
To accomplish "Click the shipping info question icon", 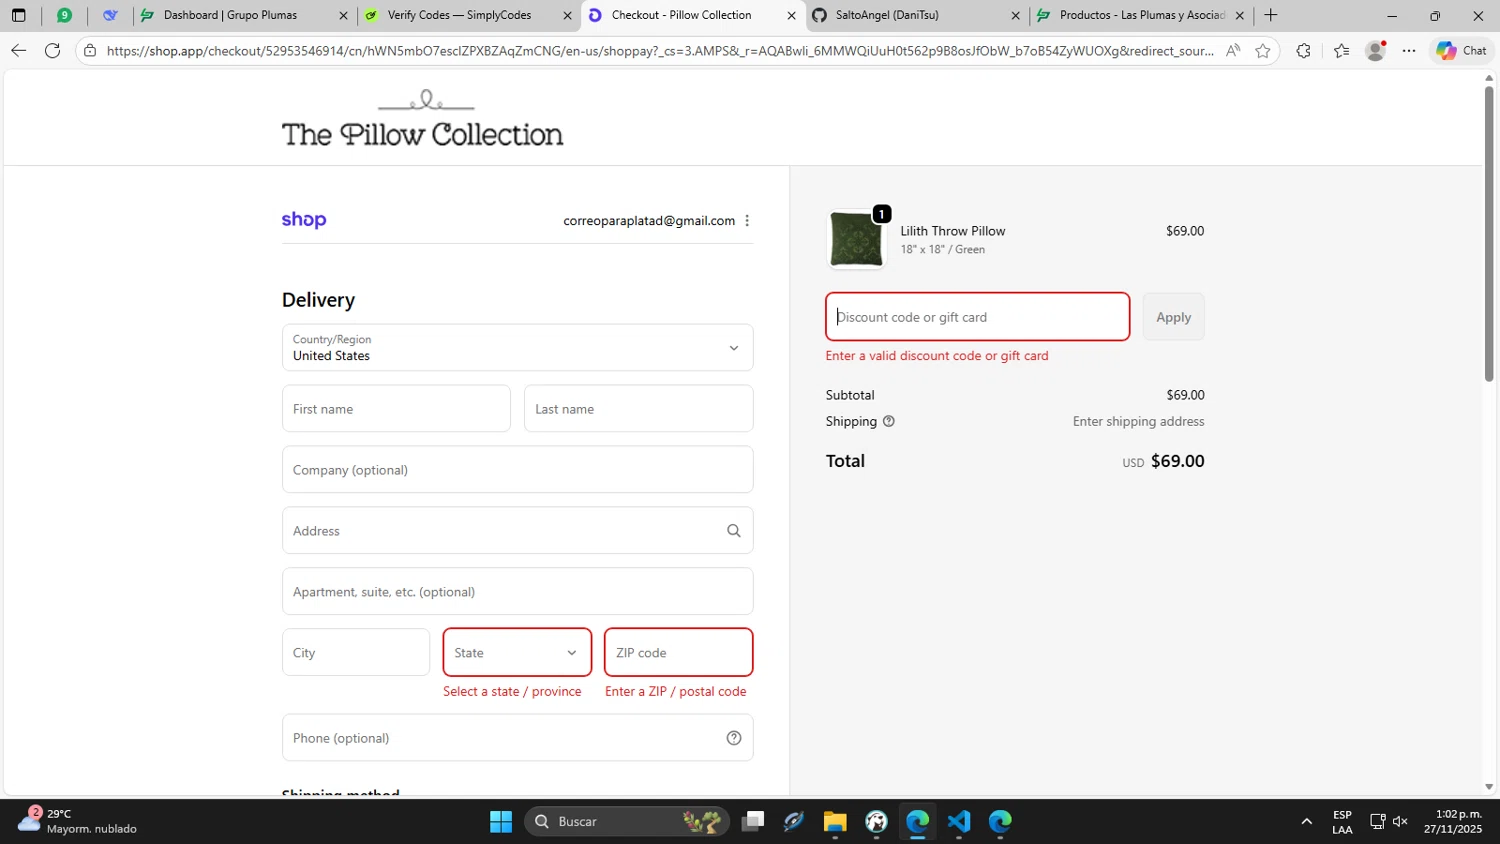I will 889,422.
